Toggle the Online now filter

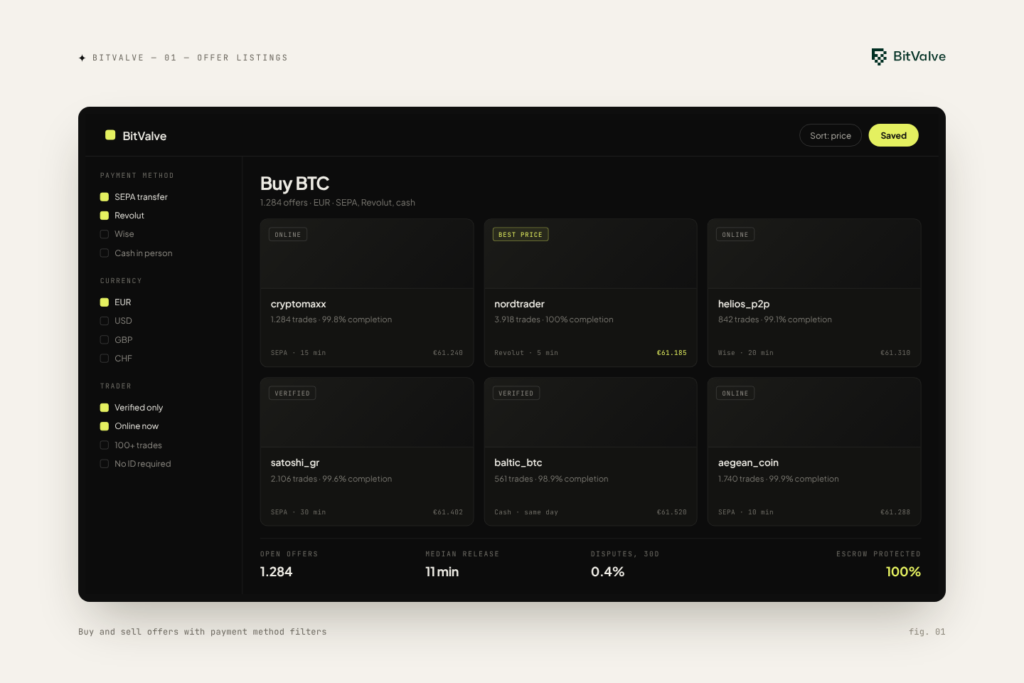(104, 426)
